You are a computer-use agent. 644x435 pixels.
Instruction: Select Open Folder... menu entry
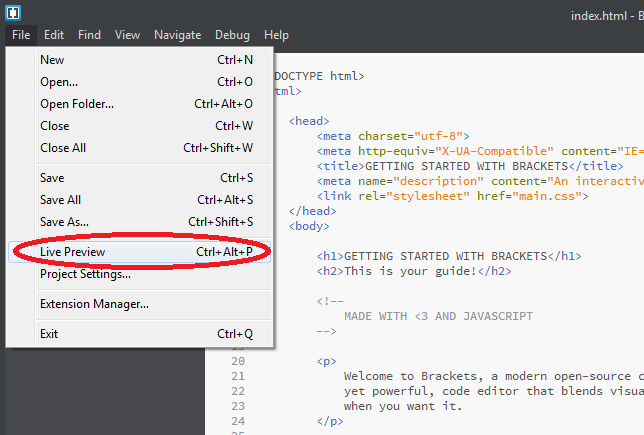[x=139, y=104]
